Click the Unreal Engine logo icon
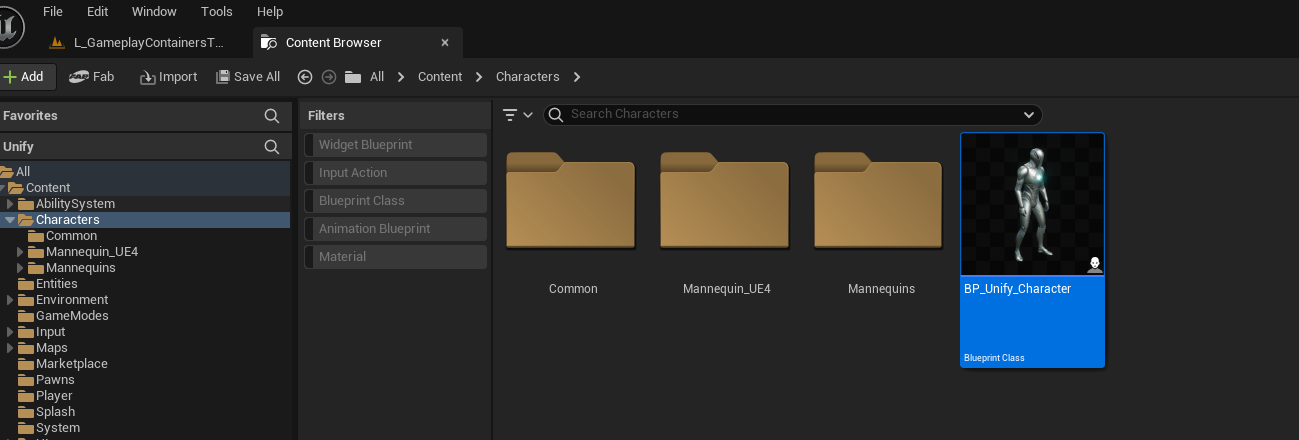This screenshot has height=440, width=1299. pos(9,27)
